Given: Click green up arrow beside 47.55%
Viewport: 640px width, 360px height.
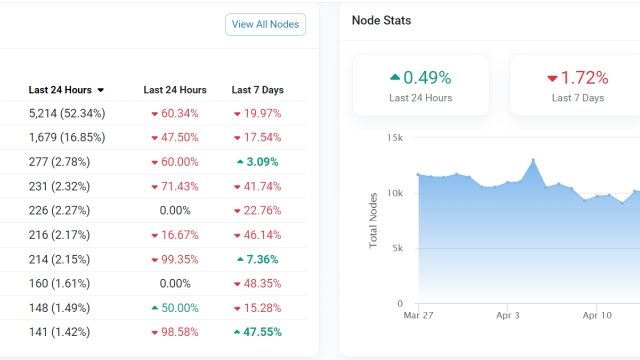Looking at the screenshot, I should [x=237, y=331].
